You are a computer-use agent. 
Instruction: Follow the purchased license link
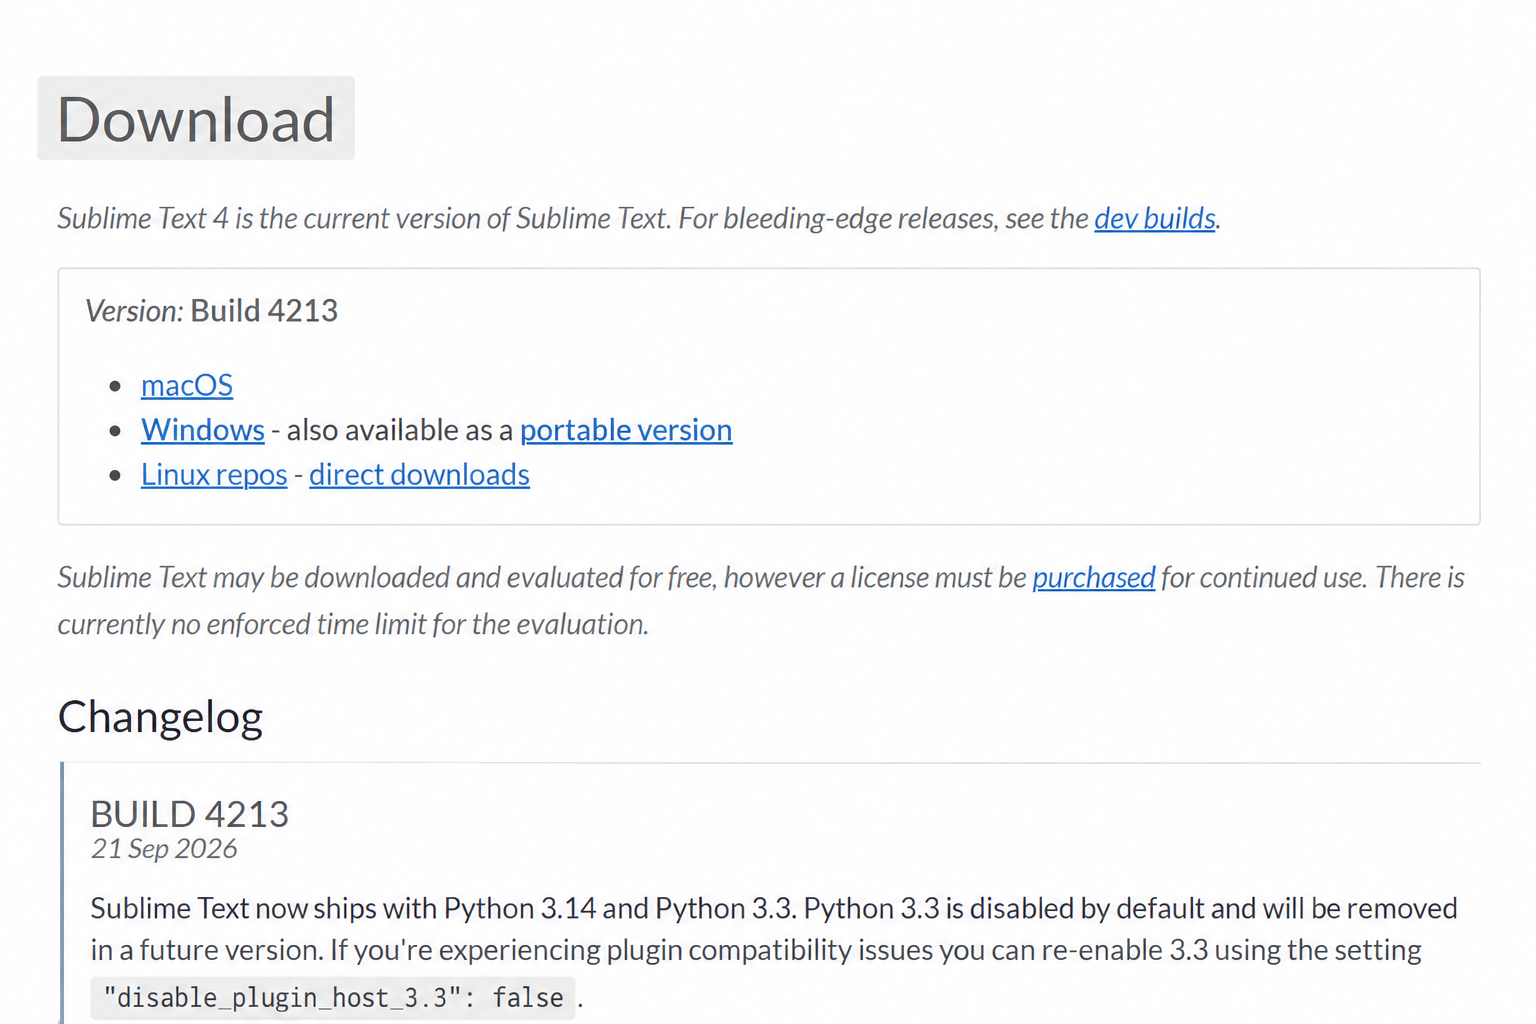[1094, 577]
